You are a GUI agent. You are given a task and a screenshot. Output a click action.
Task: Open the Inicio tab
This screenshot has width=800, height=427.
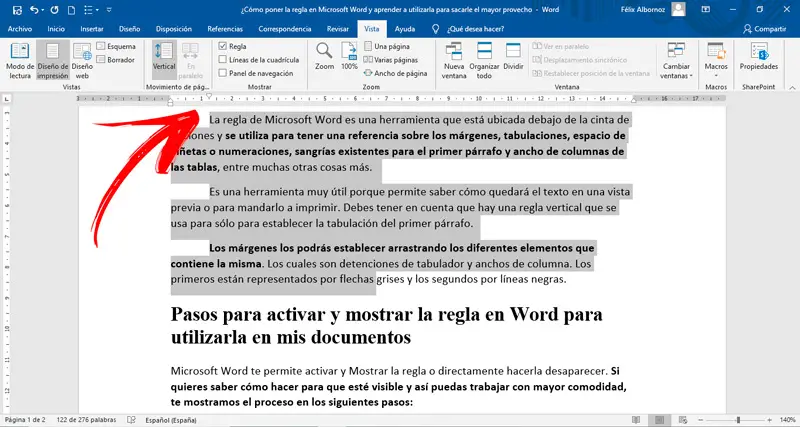(x=56, y=29)
